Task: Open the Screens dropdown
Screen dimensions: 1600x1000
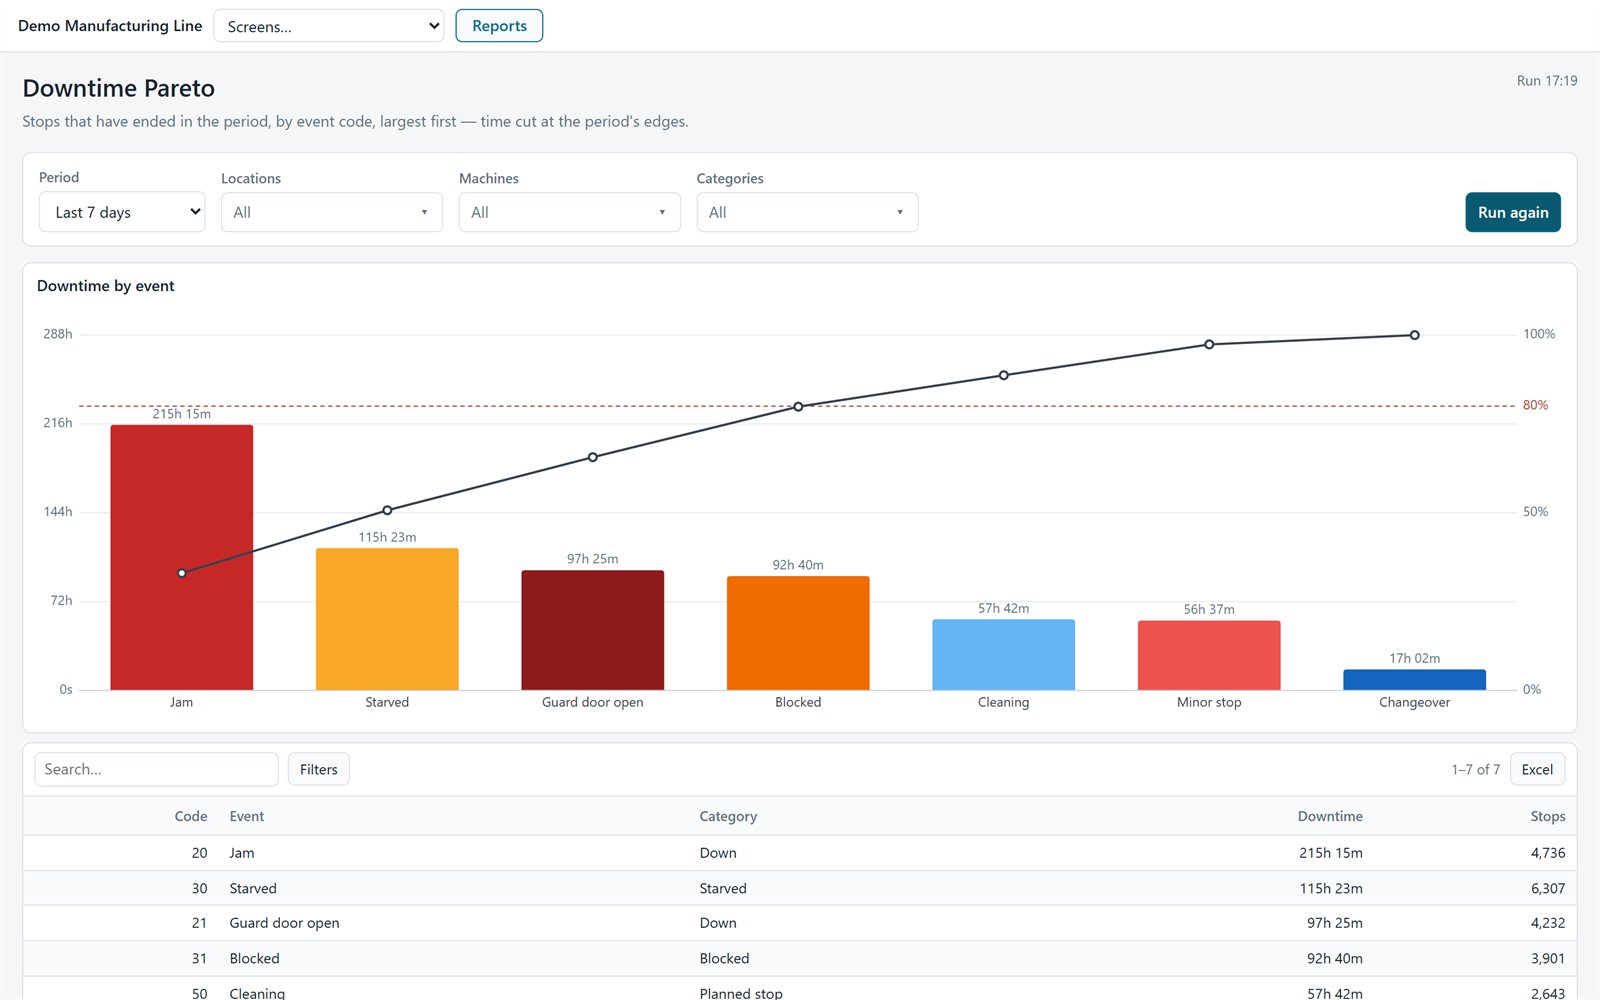Action: pyautogui.click(x=329, y=26)
